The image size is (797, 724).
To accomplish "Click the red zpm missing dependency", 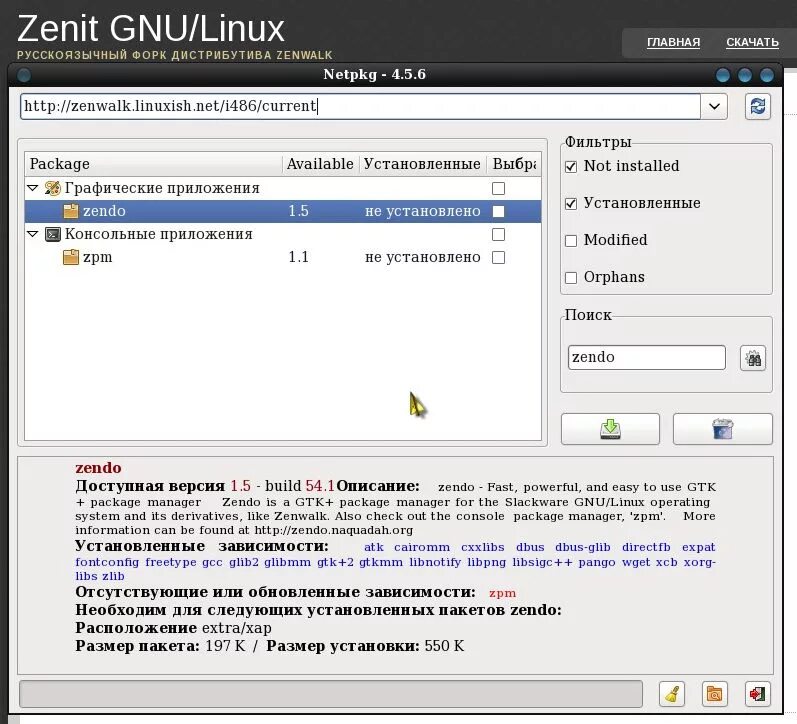I will tap(502, 593).
